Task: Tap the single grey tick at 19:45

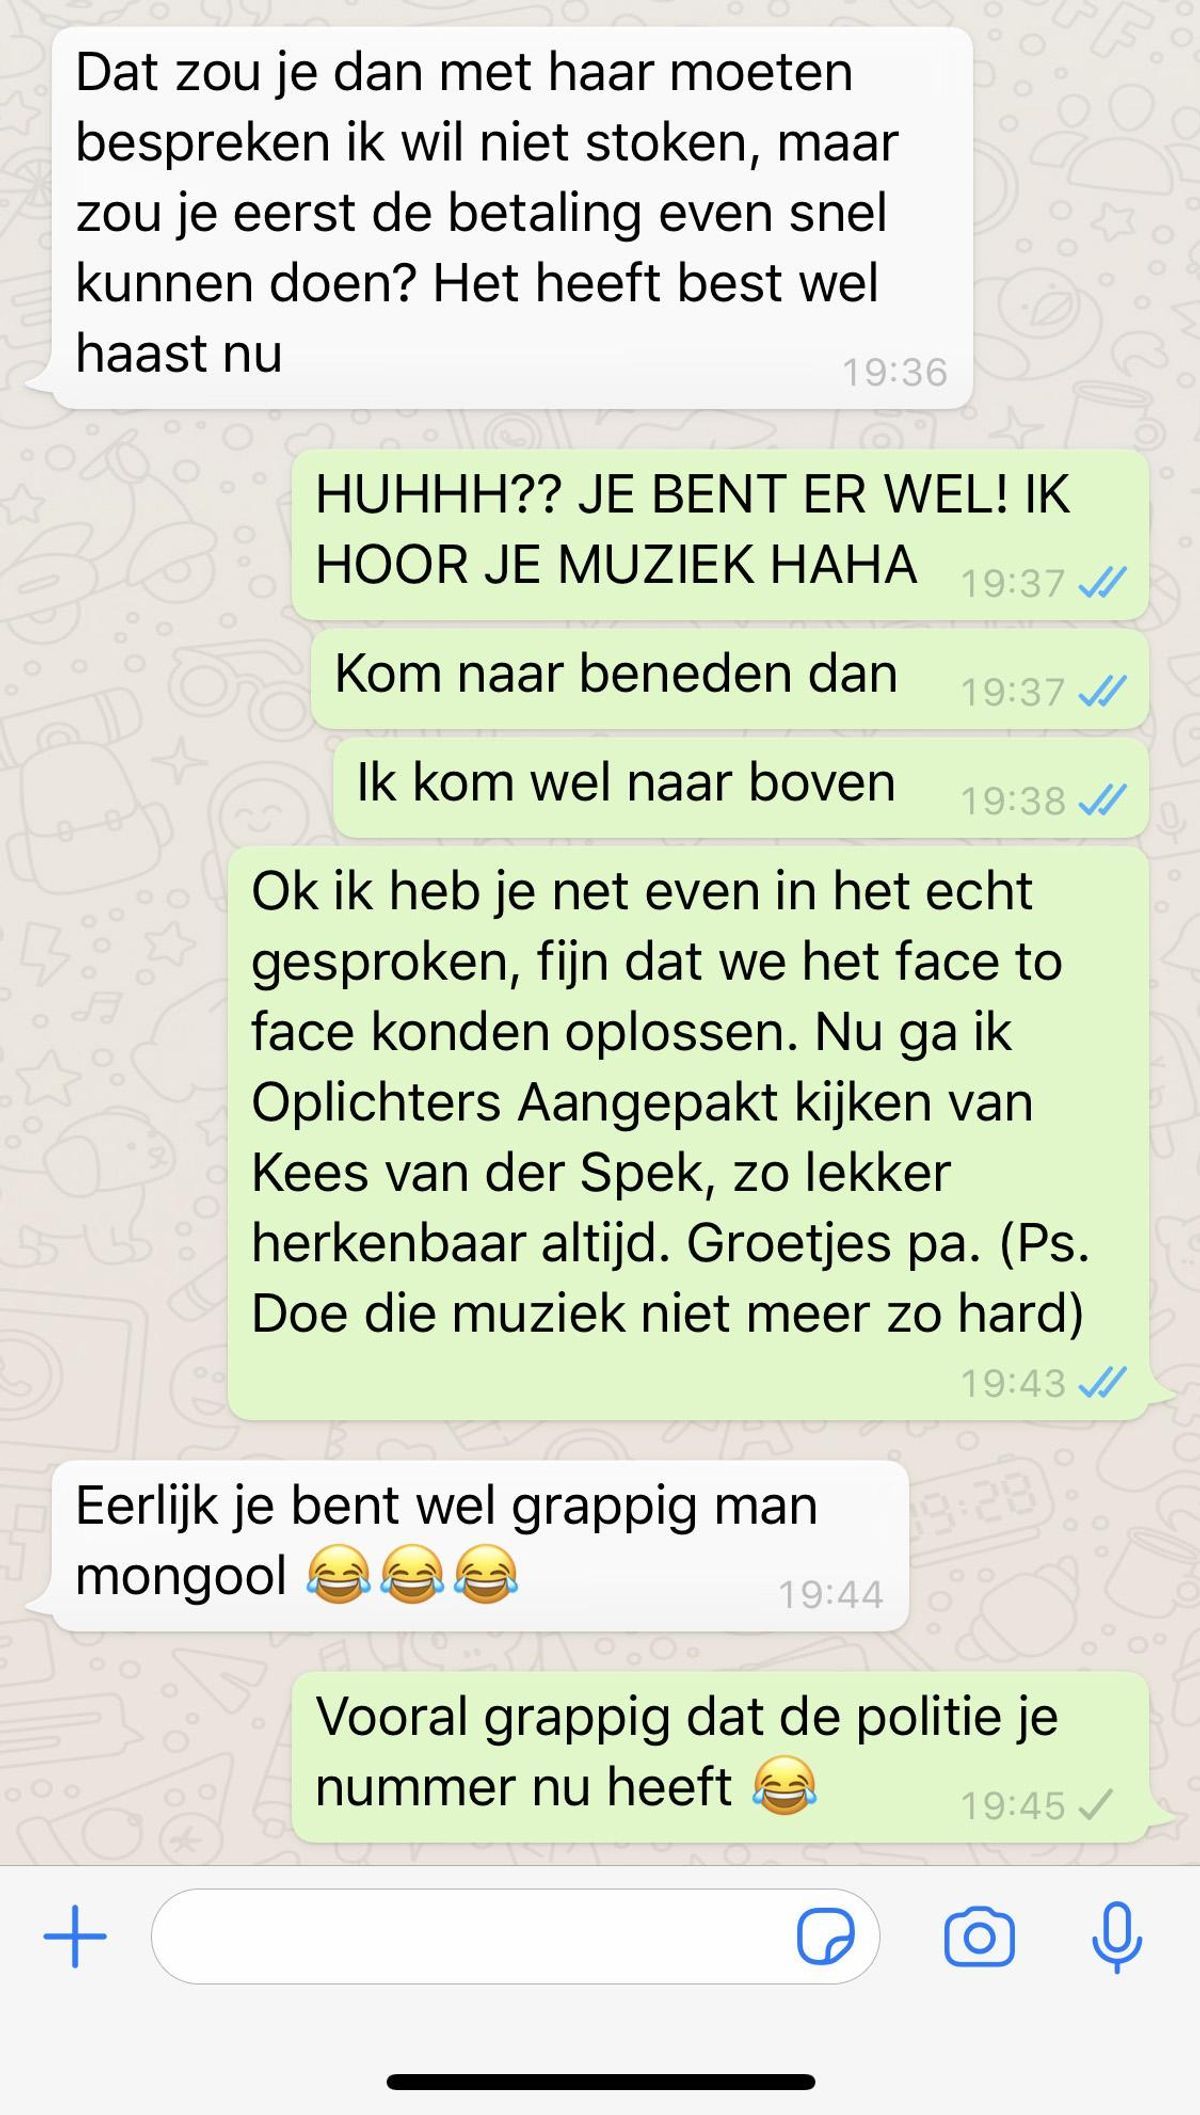Action: (x=1096, y=1804)
